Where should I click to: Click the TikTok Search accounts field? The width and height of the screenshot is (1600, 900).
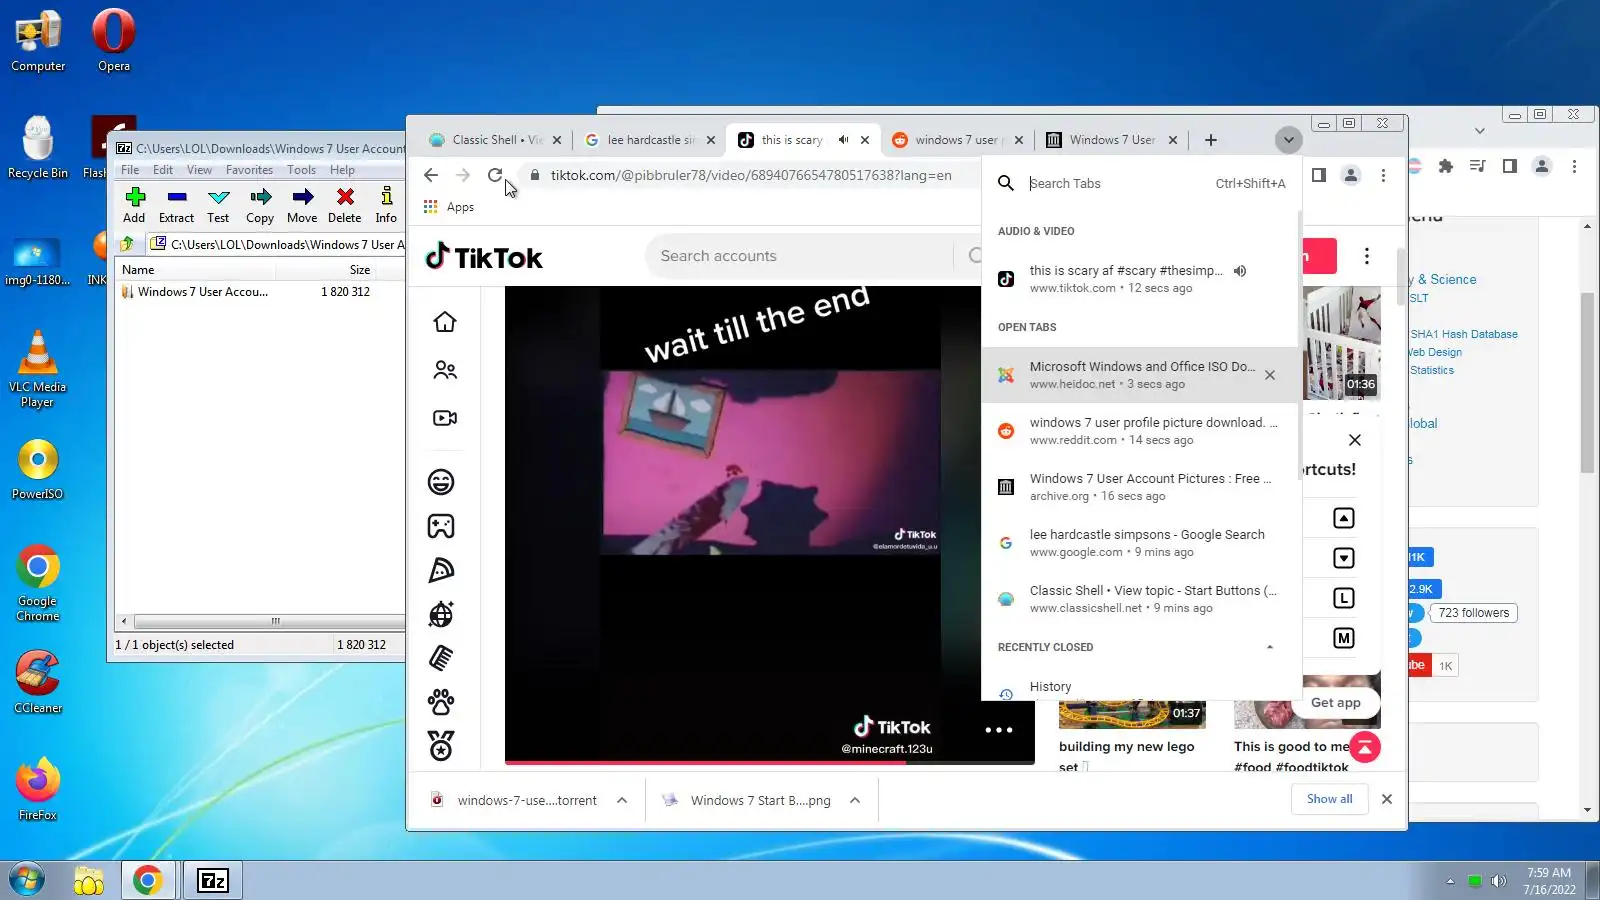(800, 256)
